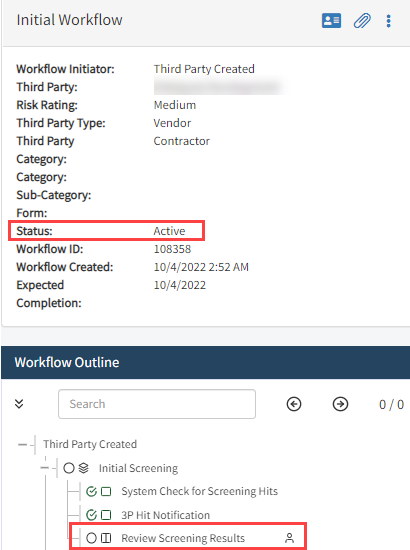The image size is (410, 550).
Task: Toggle completed check for 3P Hit Notification
Action: (91, 515)
